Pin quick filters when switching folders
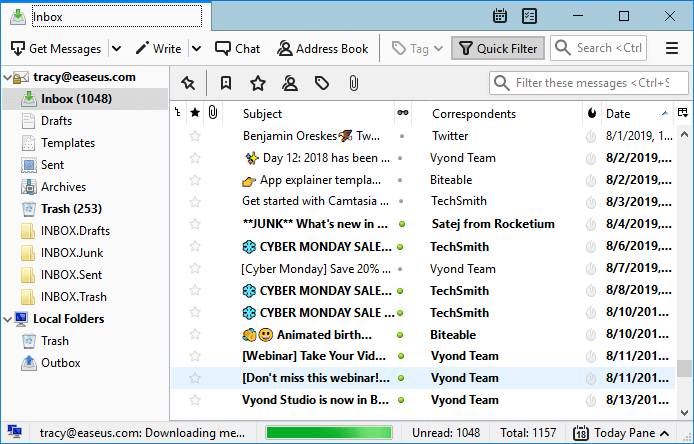The width and height of the screenshot is (694, 444). coord(188,83)
